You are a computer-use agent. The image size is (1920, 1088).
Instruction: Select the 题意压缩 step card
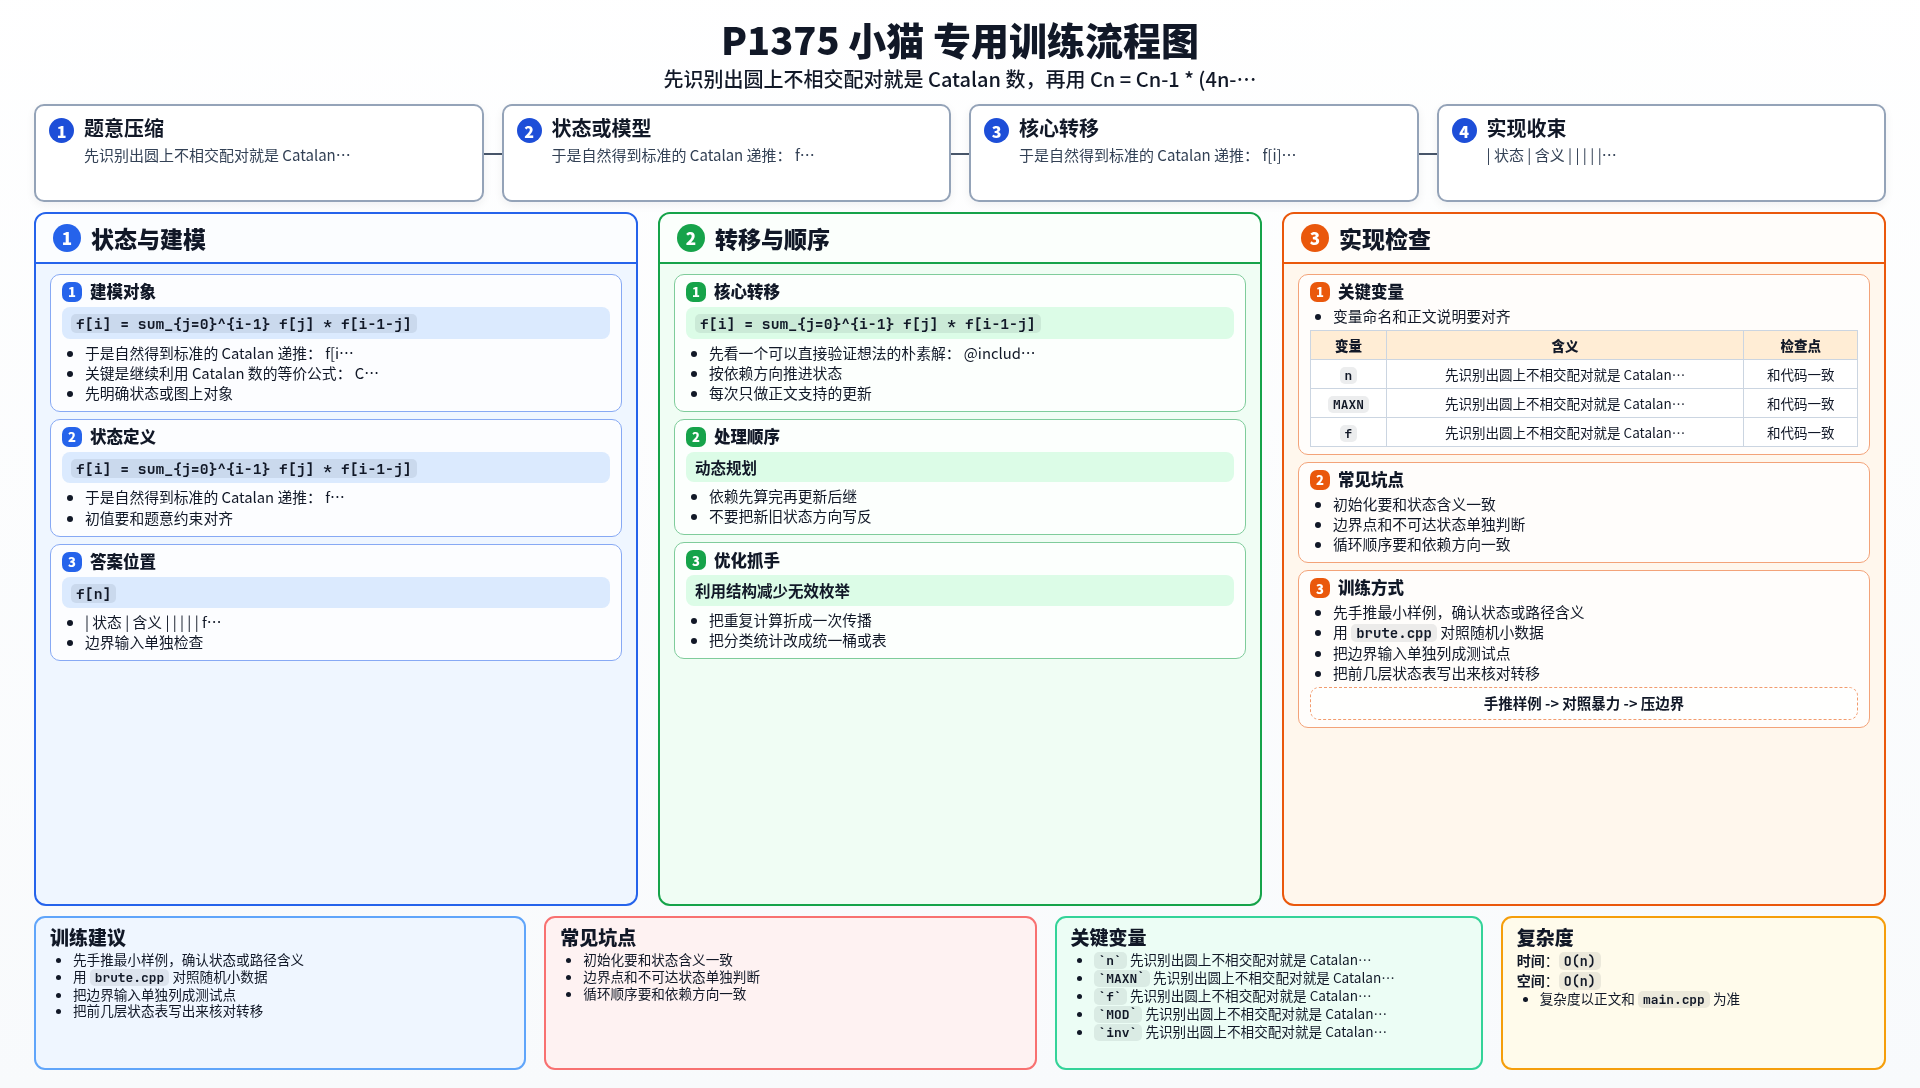(x=259, y=153)
